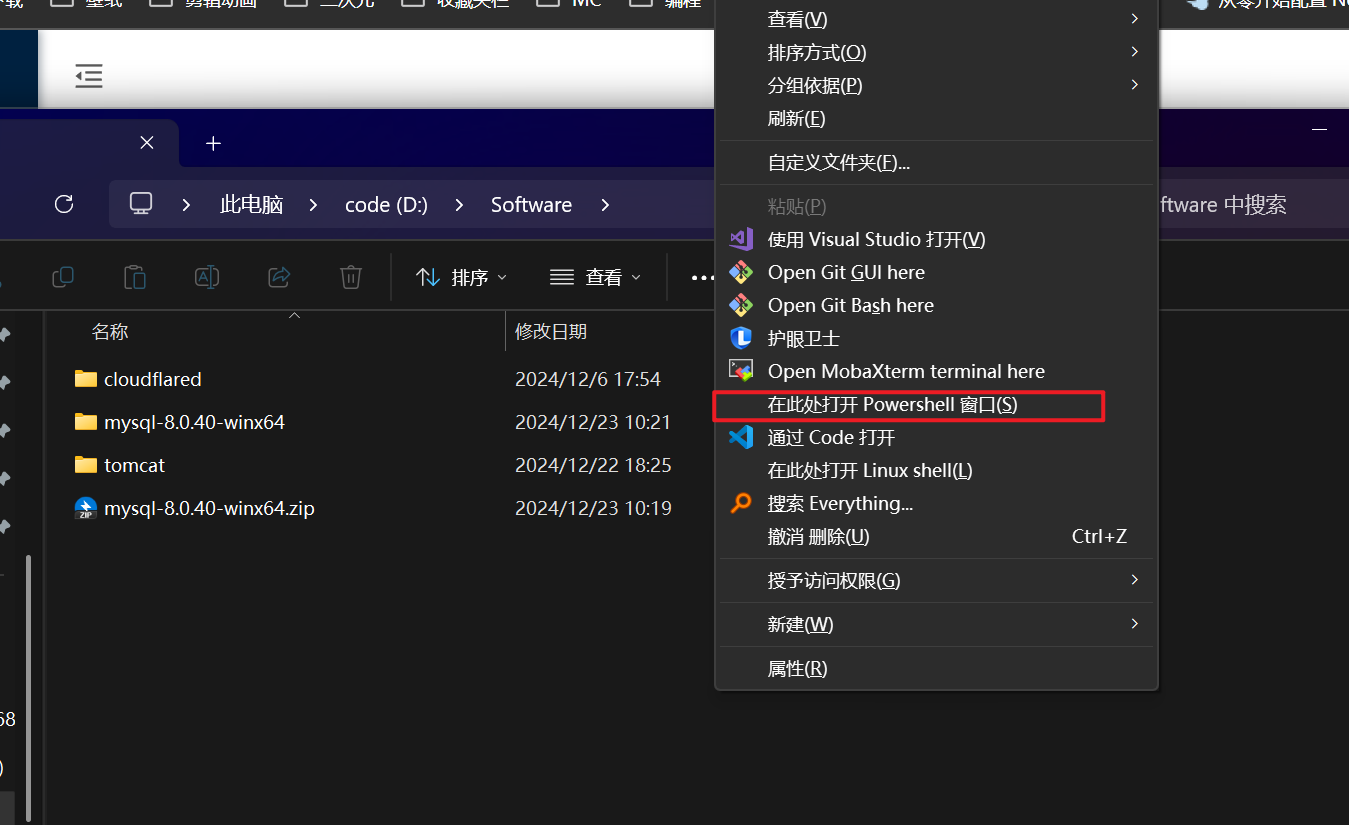This screenshot has height=825, width=1349.
Task: Open the 查看 view dropdown in toolbar
Action: 595,277
